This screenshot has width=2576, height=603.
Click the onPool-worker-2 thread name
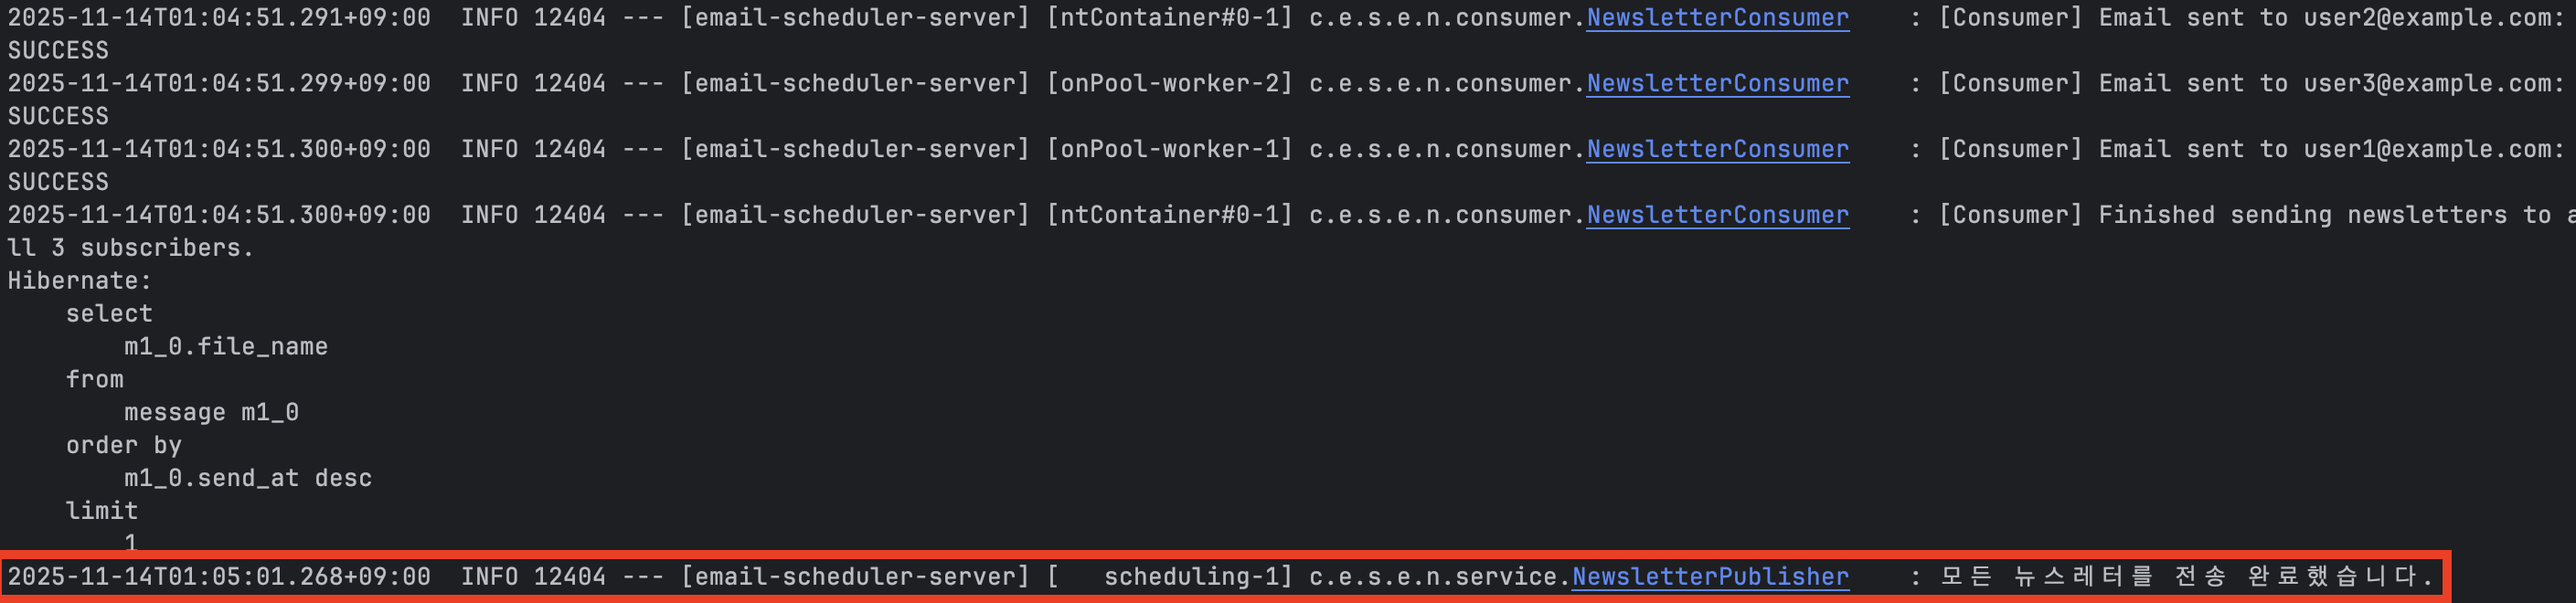tap(1170, 84)
